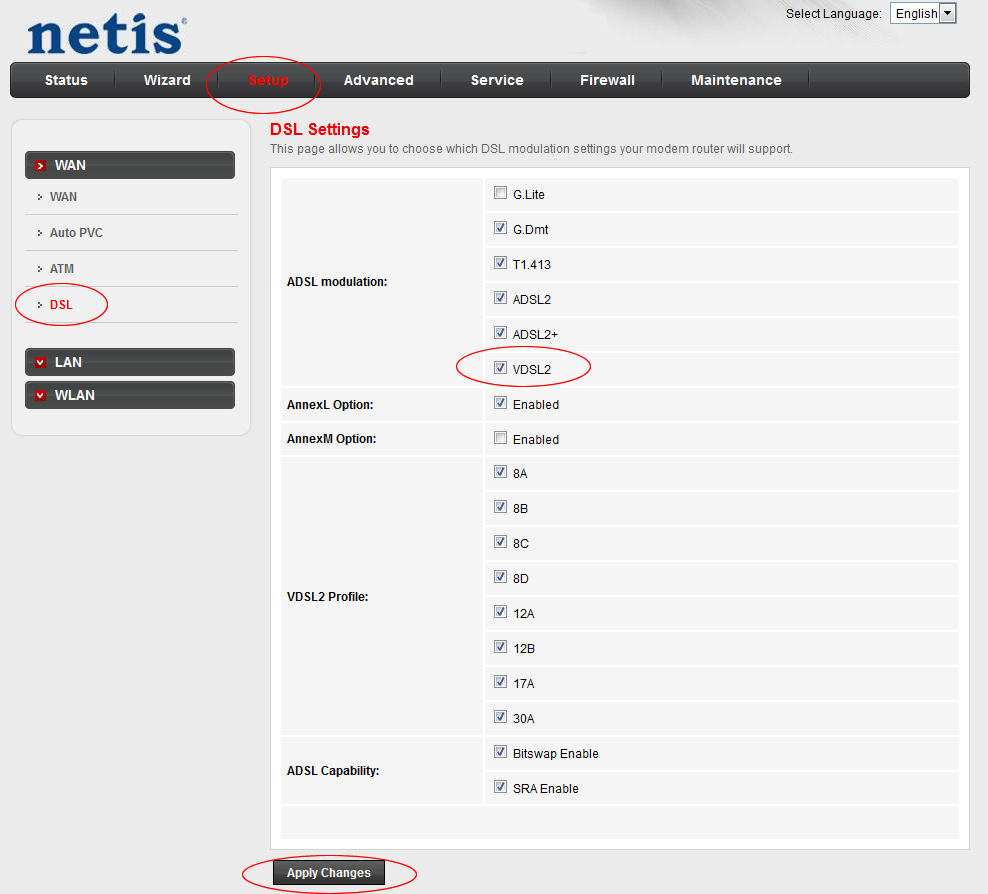Enable the G.Lite modulation checkbox
988x894 pixels.
pyautogui.click(x=500, y=192)
